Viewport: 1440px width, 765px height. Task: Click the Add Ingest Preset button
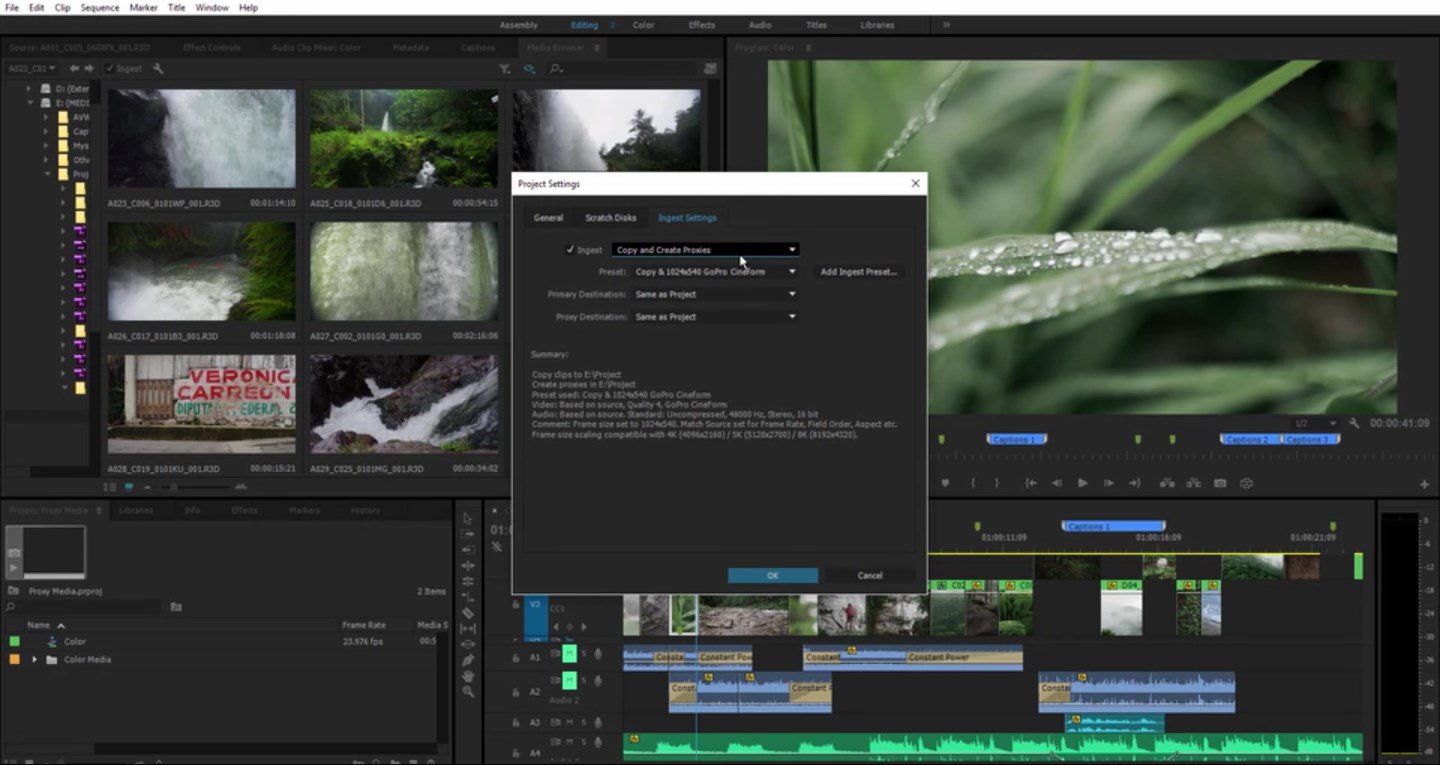point(858,272)
